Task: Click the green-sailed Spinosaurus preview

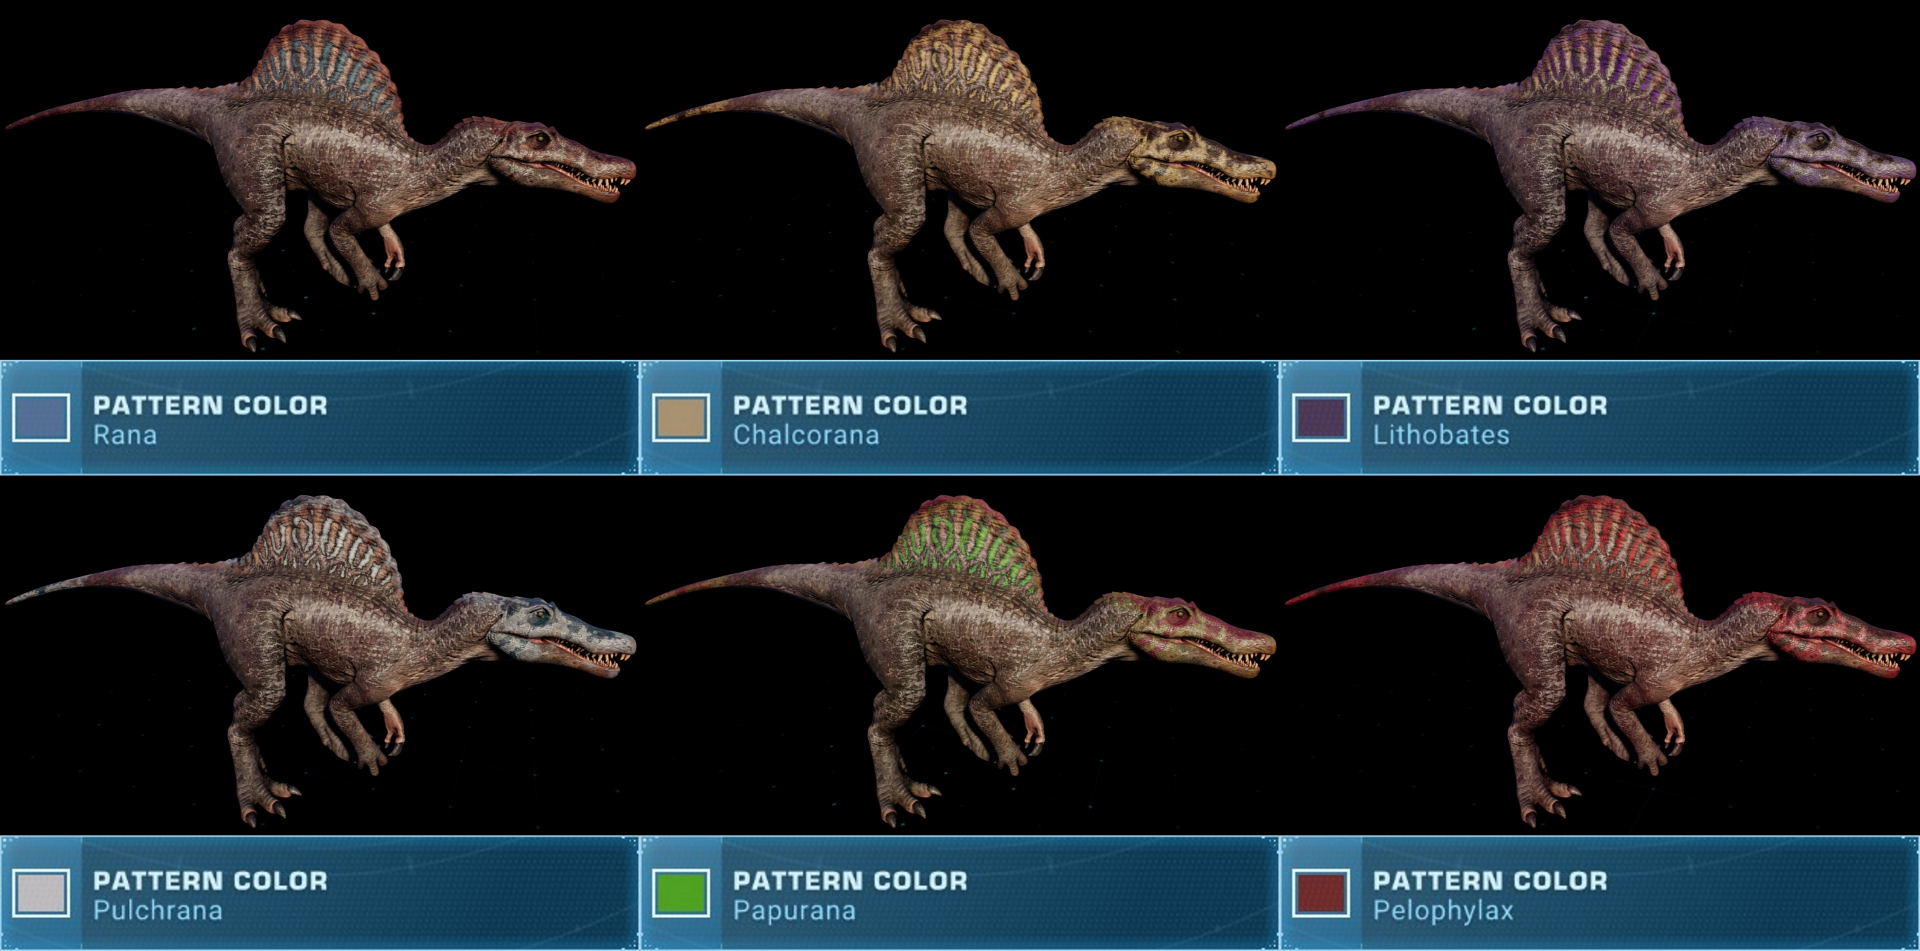Action: [x=960, y=660]
